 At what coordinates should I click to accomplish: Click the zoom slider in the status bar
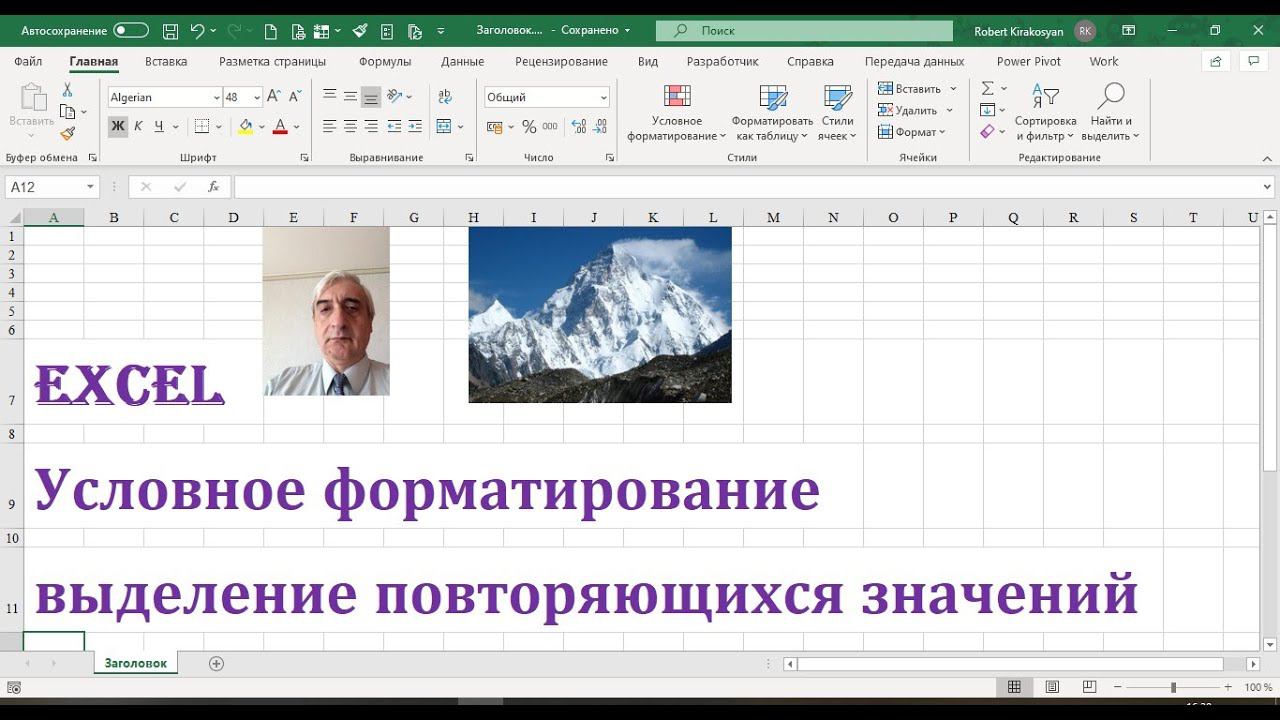(1173, 688)
